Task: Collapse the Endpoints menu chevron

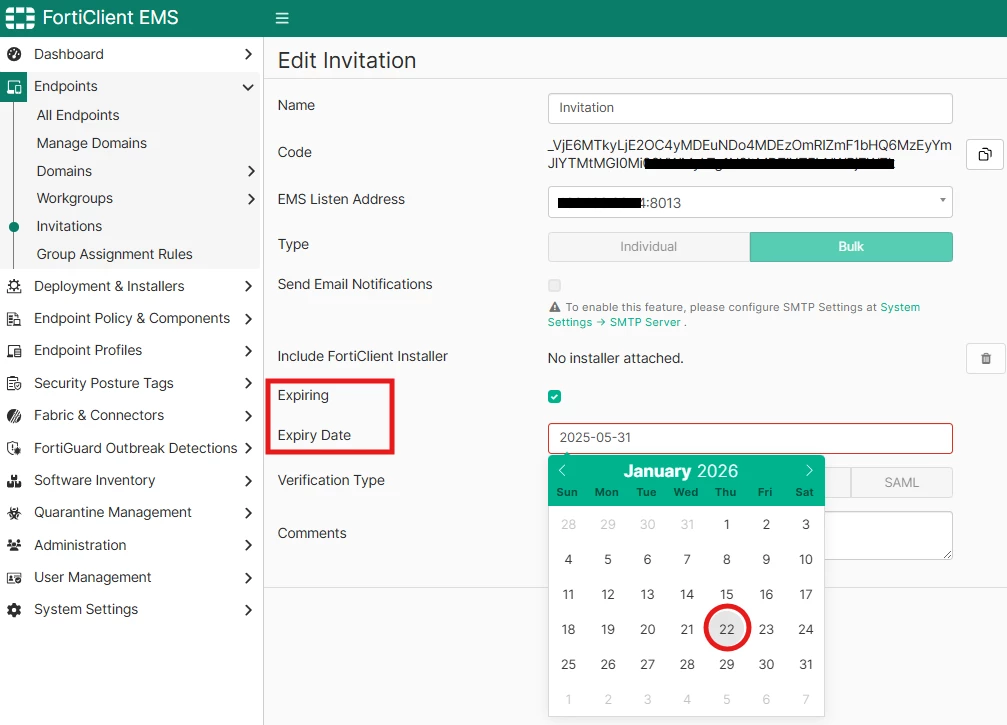Action: pos(248,87)
